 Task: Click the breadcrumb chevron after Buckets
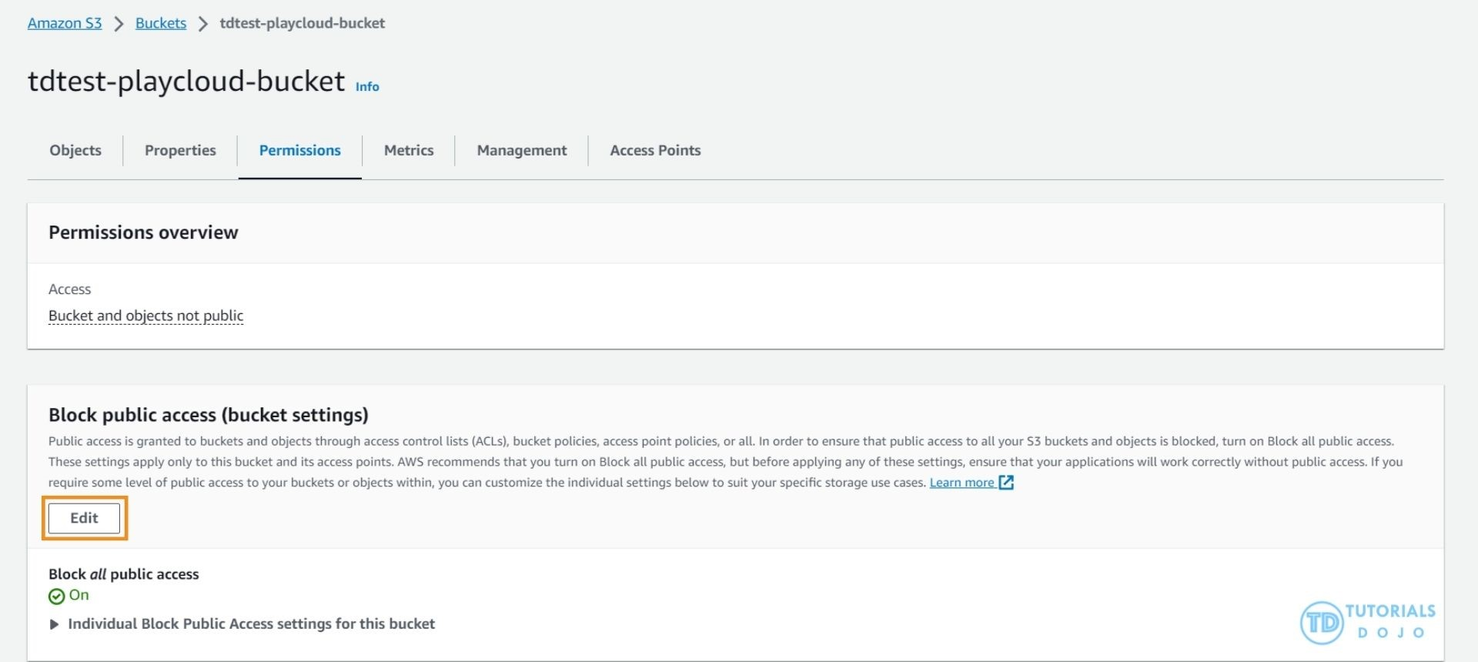pos(203,23)
